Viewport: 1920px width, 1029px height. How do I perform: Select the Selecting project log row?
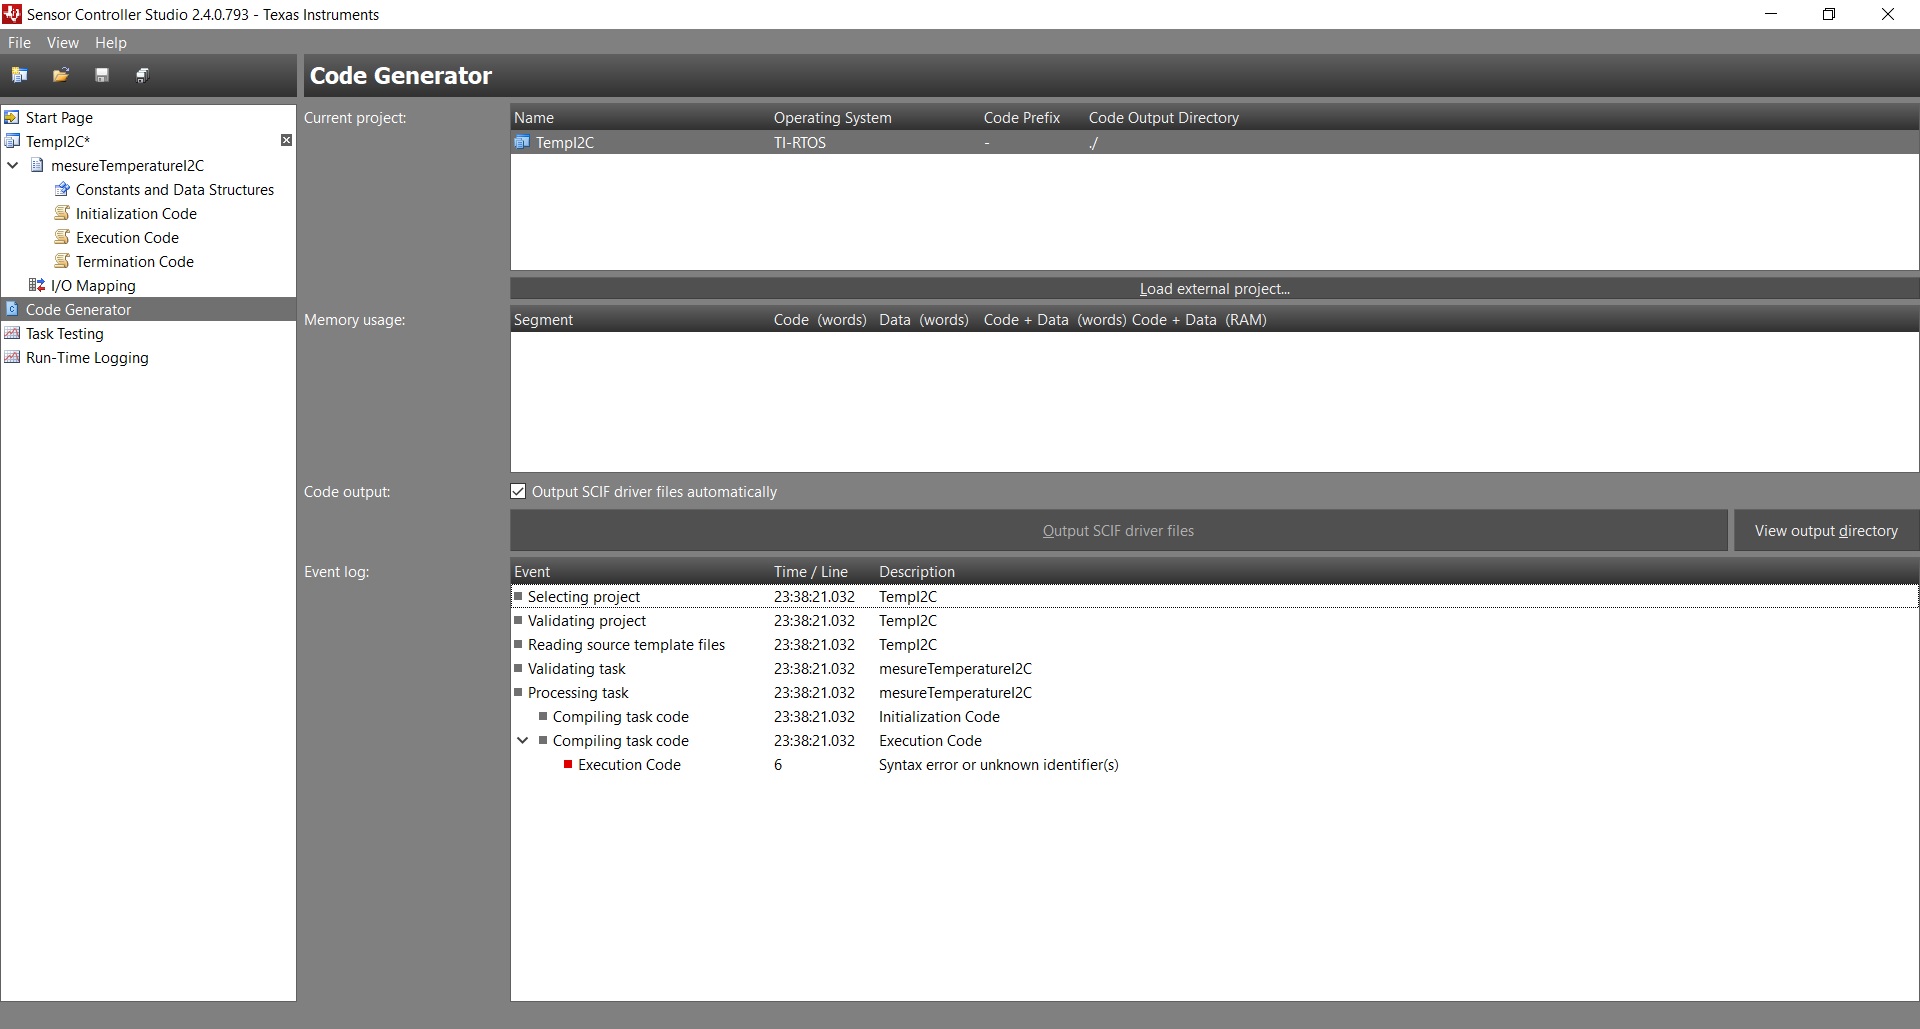(x=1214, y=596)
